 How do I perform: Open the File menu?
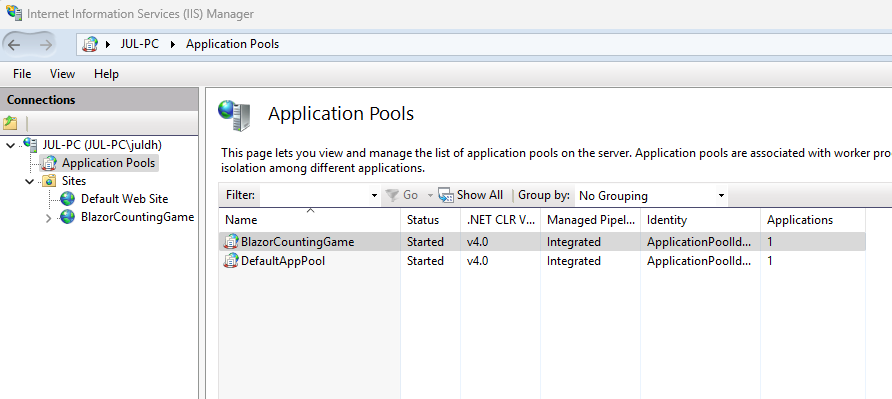coord(22,74)
